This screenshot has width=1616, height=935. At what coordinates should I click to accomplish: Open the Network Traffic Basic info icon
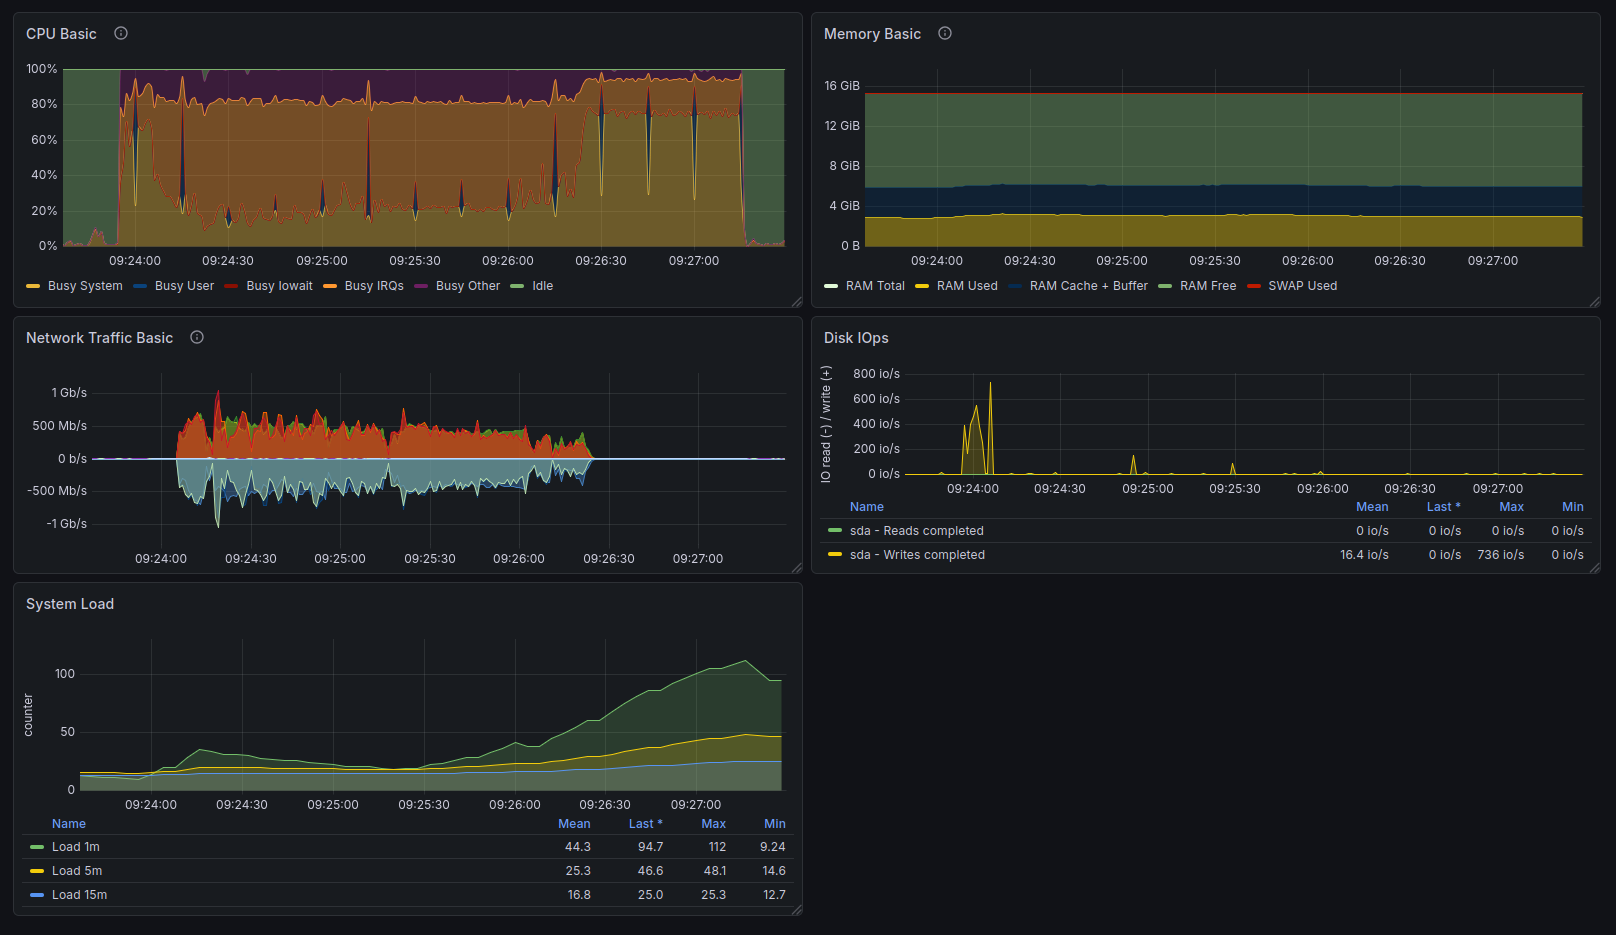(197, 337)
